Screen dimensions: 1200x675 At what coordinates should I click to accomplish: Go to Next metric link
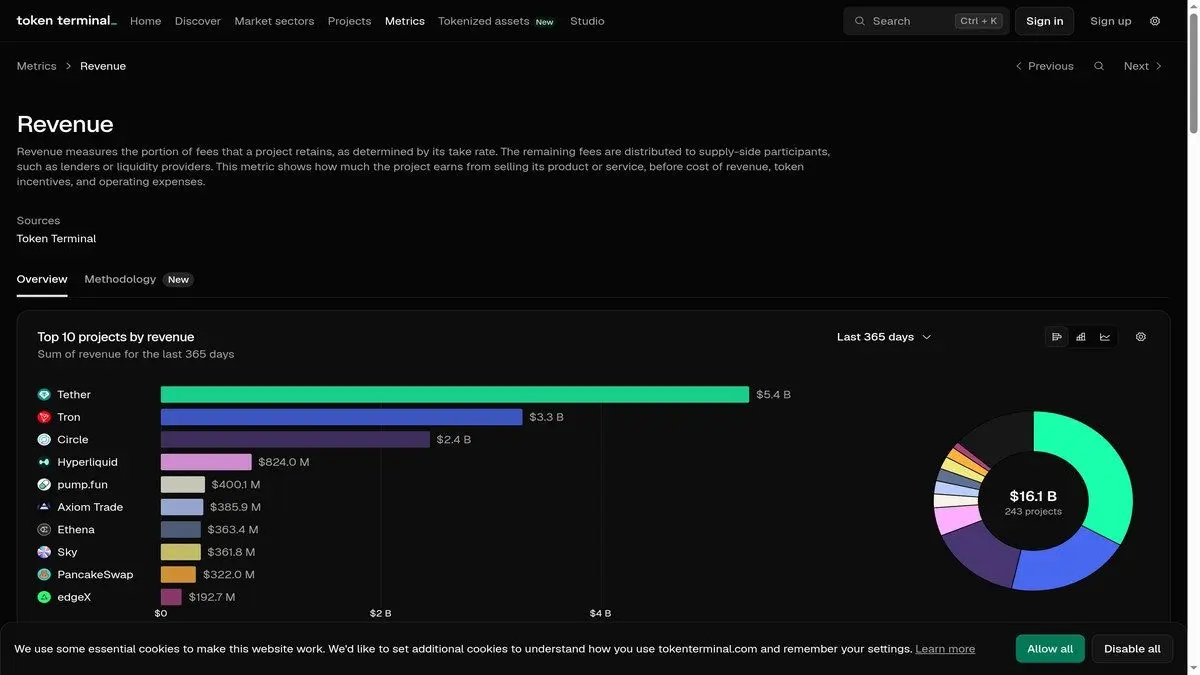[1143, 66]
